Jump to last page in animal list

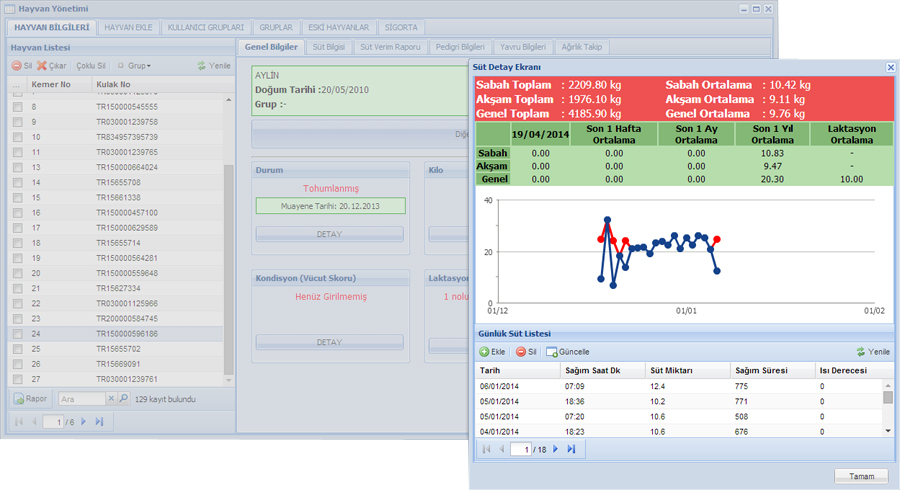tap(99, 422)
